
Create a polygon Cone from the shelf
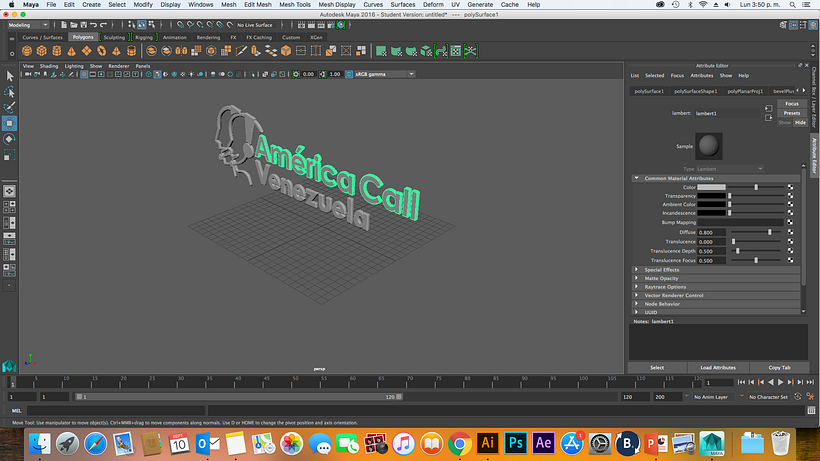72,51
